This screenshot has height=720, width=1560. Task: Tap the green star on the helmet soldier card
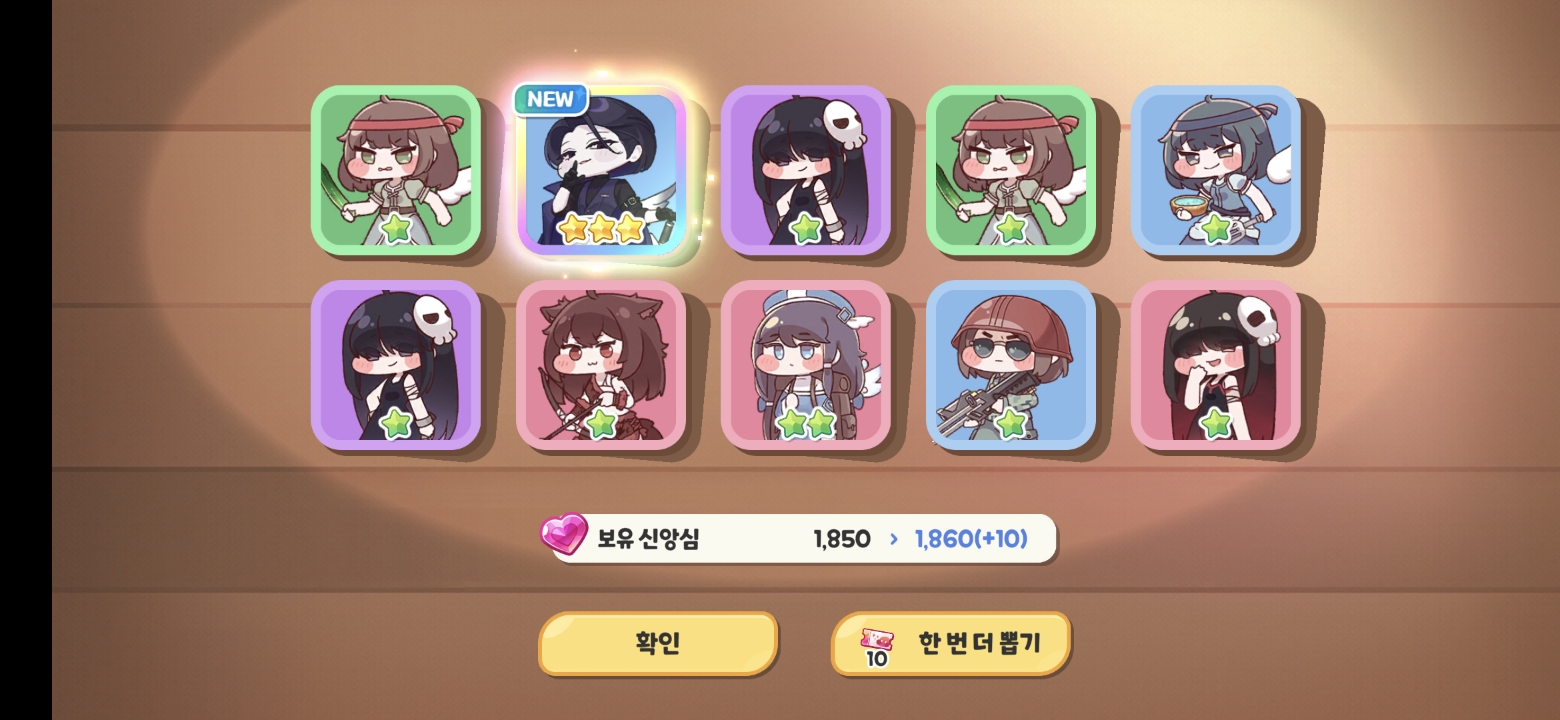click(1011, 424)
